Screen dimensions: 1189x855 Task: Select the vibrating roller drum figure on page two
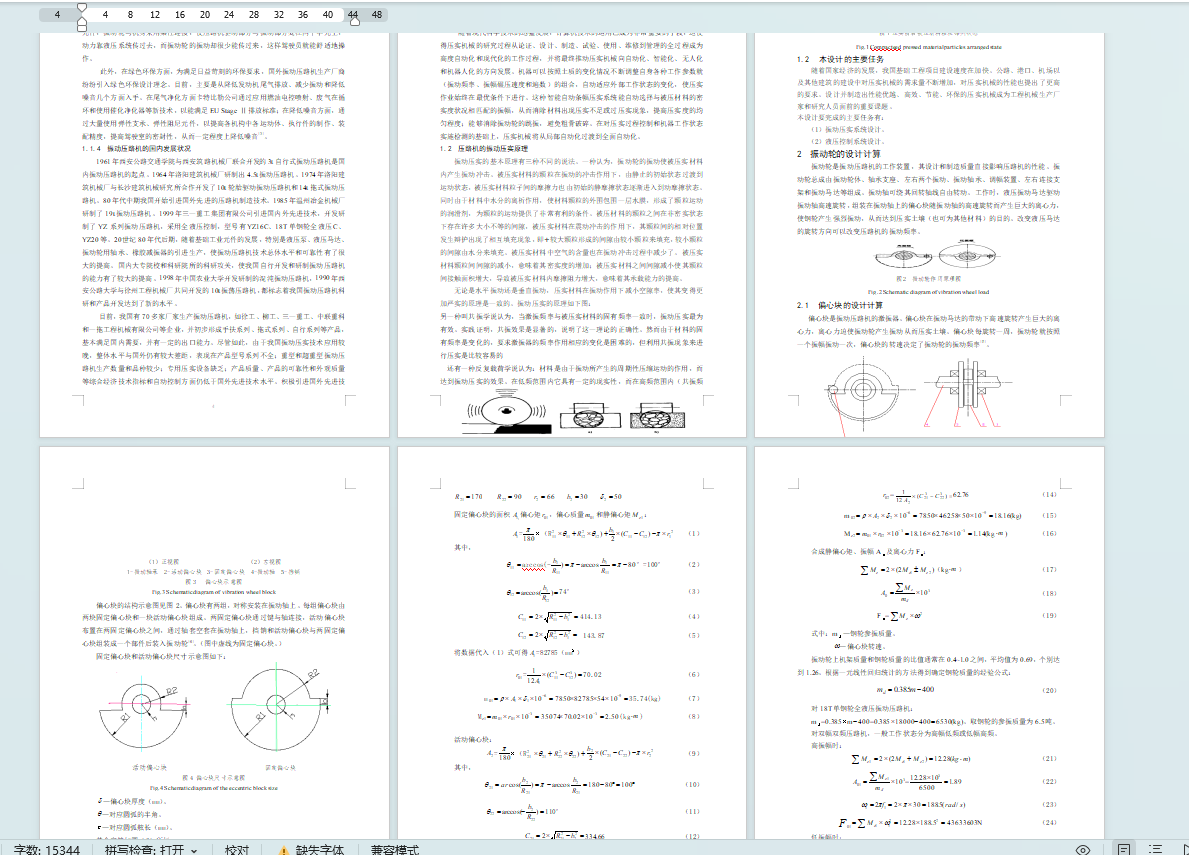coord(507,412)
